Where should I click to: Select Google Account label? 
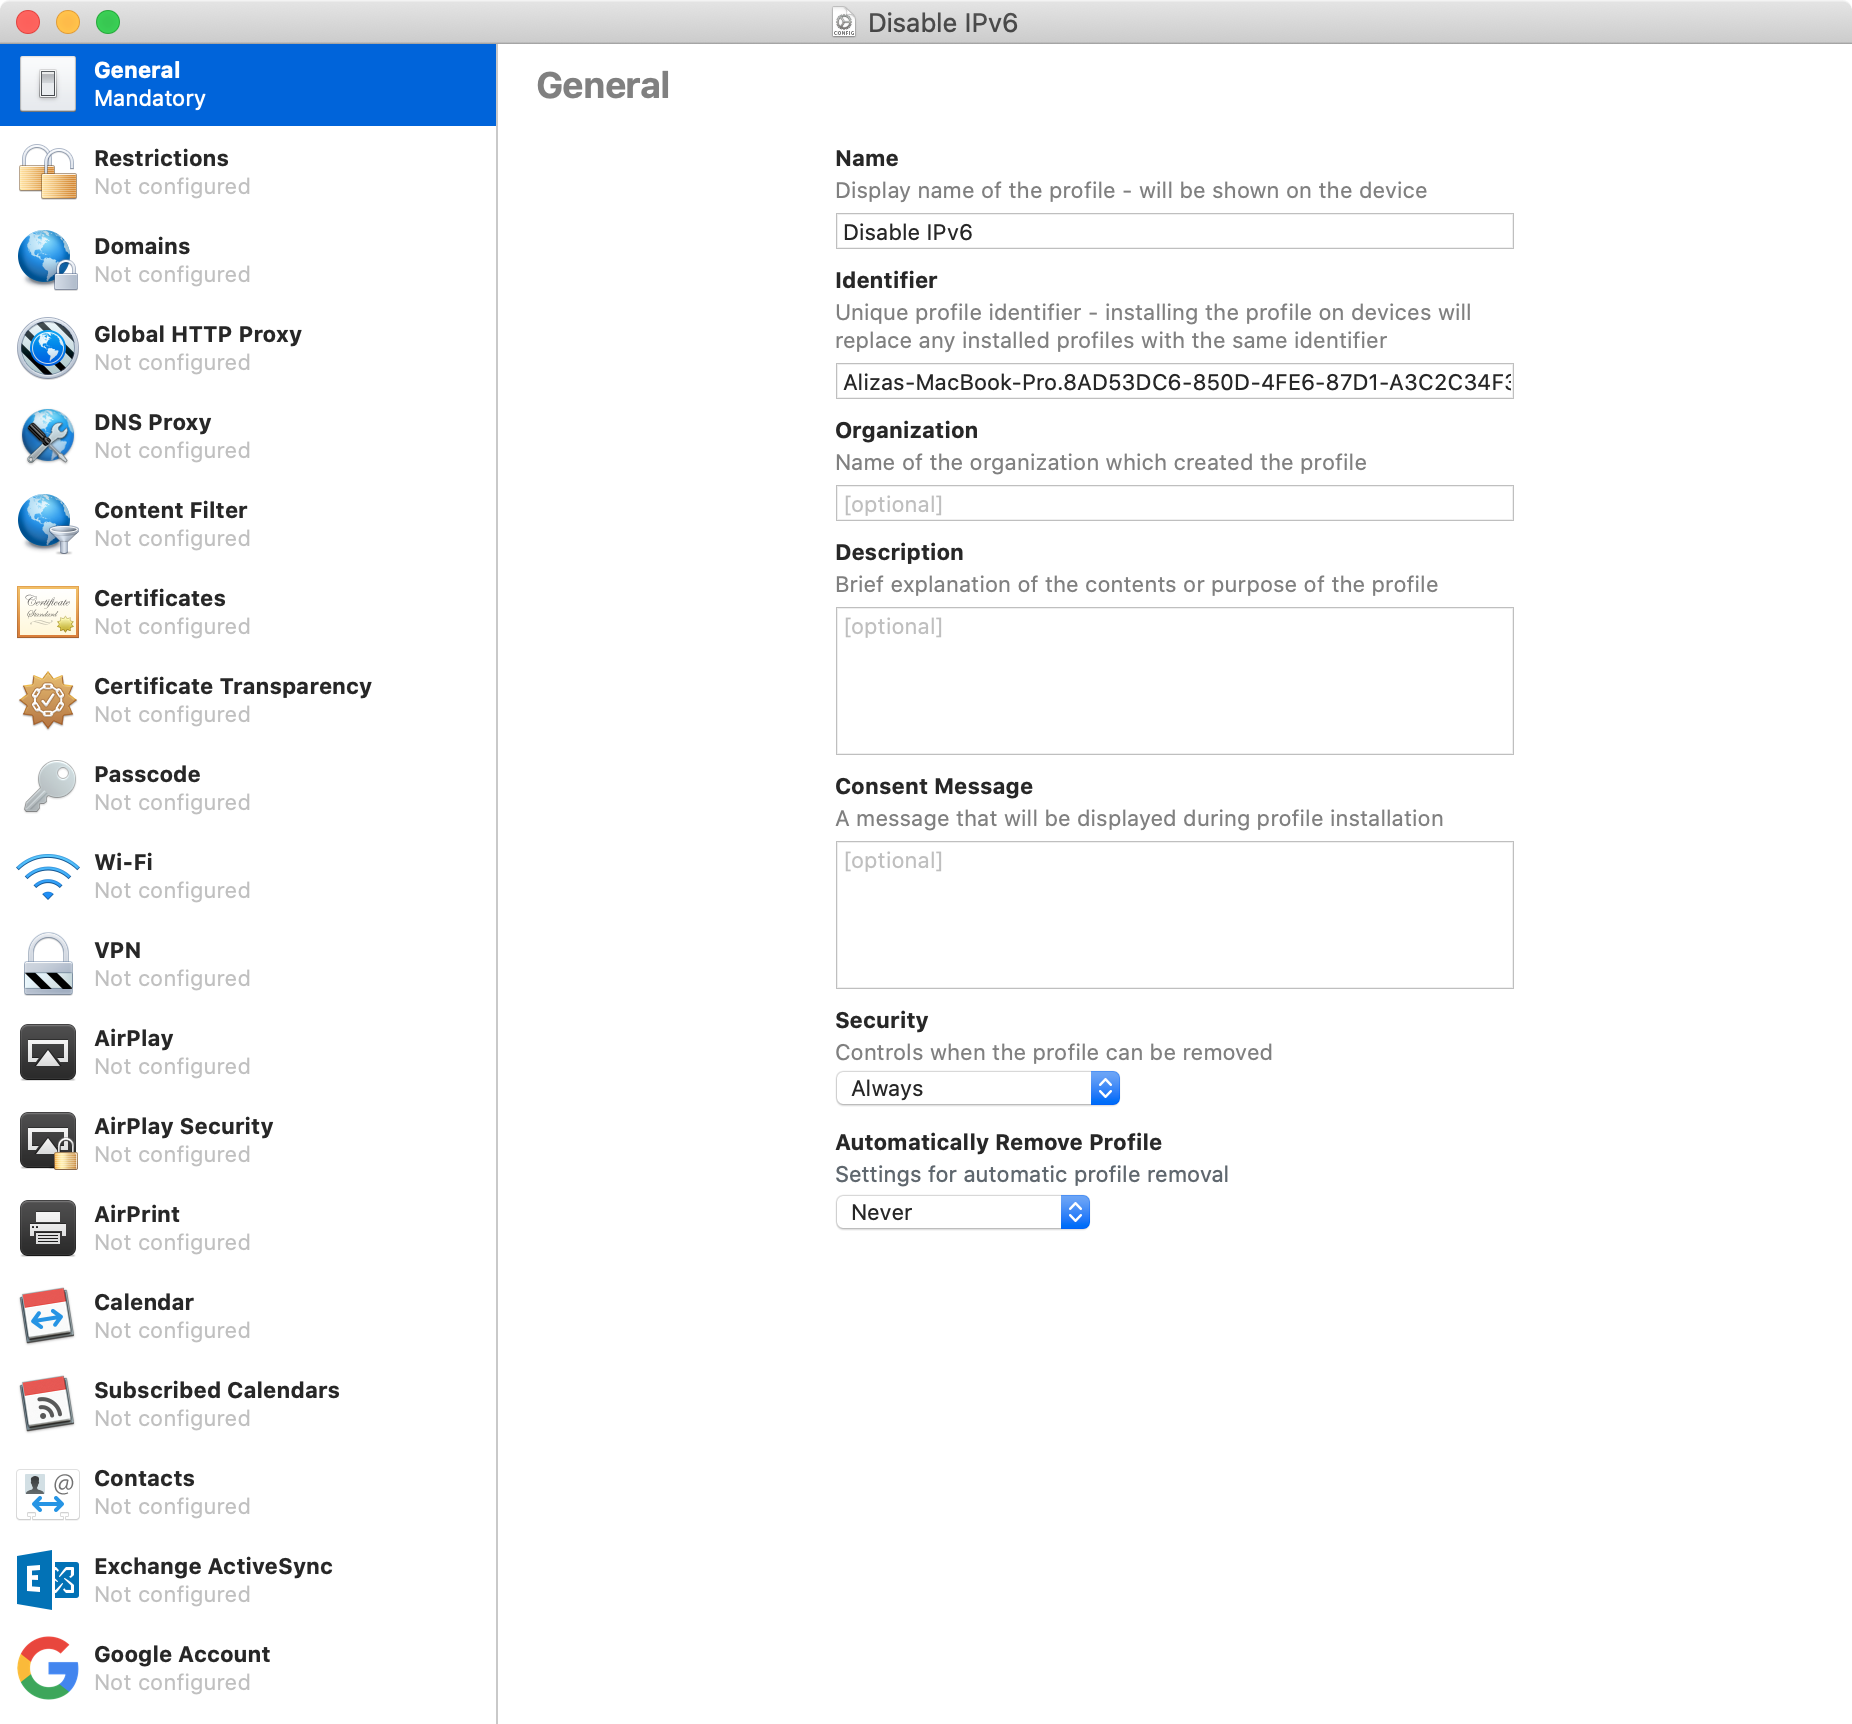(x=182, y=1654)
